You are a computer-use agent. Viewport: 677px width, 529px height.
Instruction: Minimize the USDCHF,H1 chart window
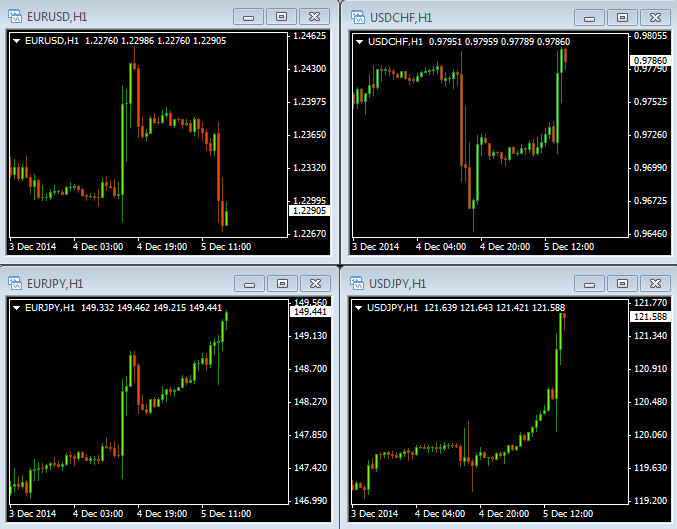pyautogui.click(x=589, y=18)
